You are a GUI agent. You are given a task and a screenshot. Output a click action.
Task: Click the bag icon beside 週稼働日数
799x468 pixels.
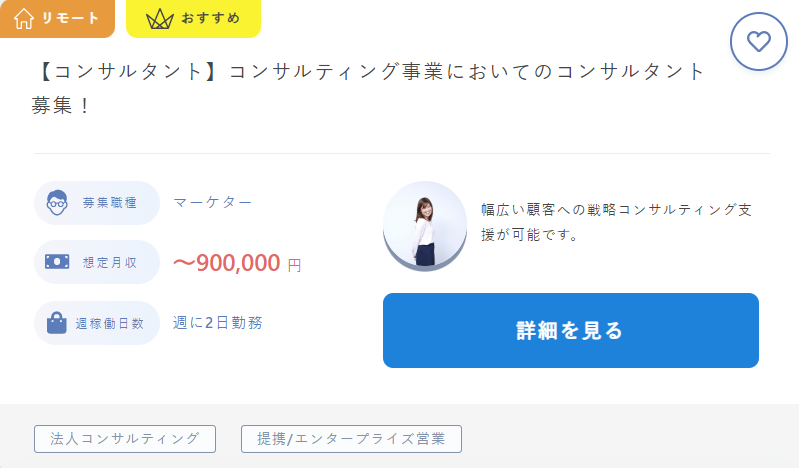(57, 323)
